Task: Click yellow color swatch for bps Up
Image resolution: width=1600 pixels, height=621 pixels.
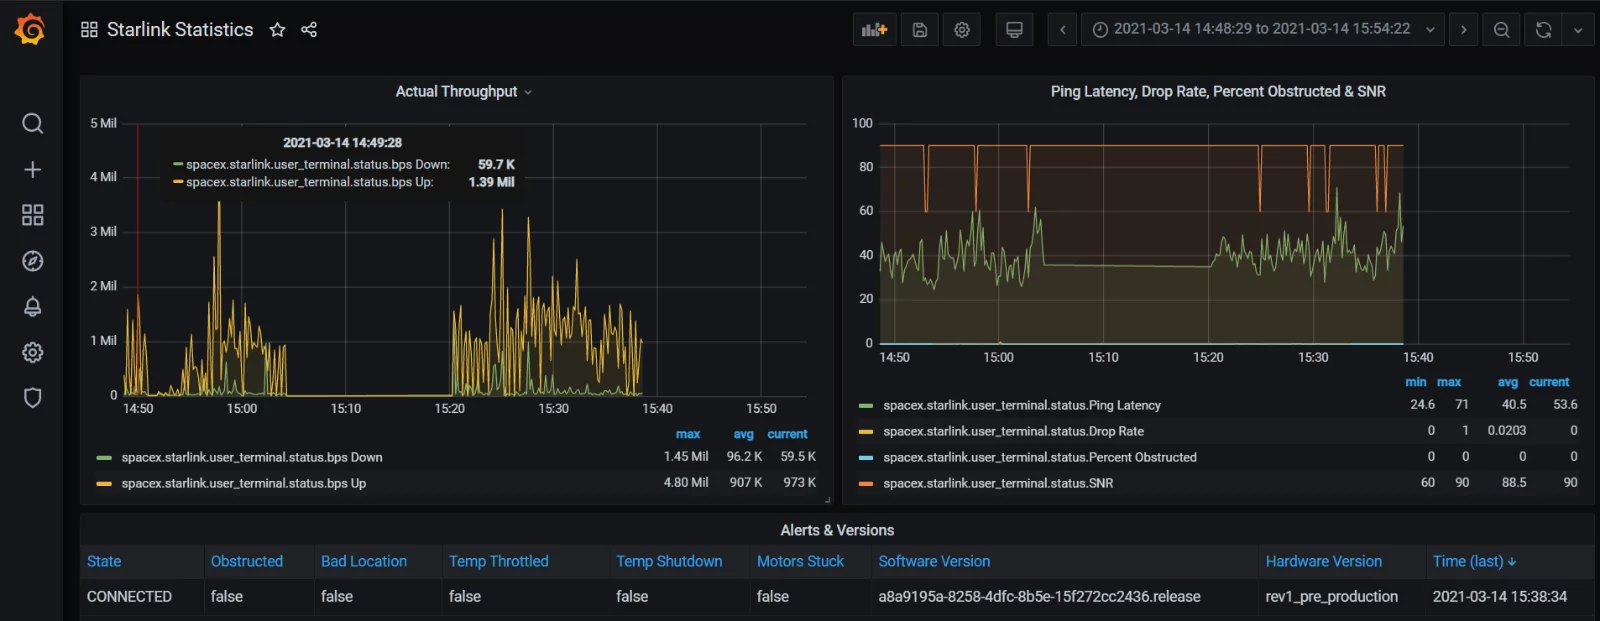Action: coord(104,484)
